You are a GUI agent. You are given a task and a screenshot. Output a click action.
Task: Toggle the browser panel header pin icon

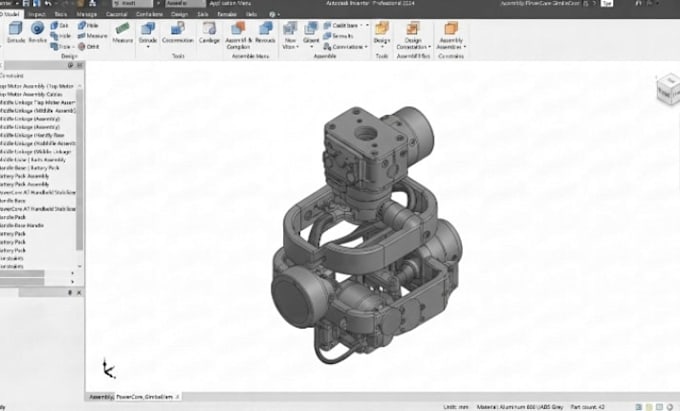(x=71, y=65)
